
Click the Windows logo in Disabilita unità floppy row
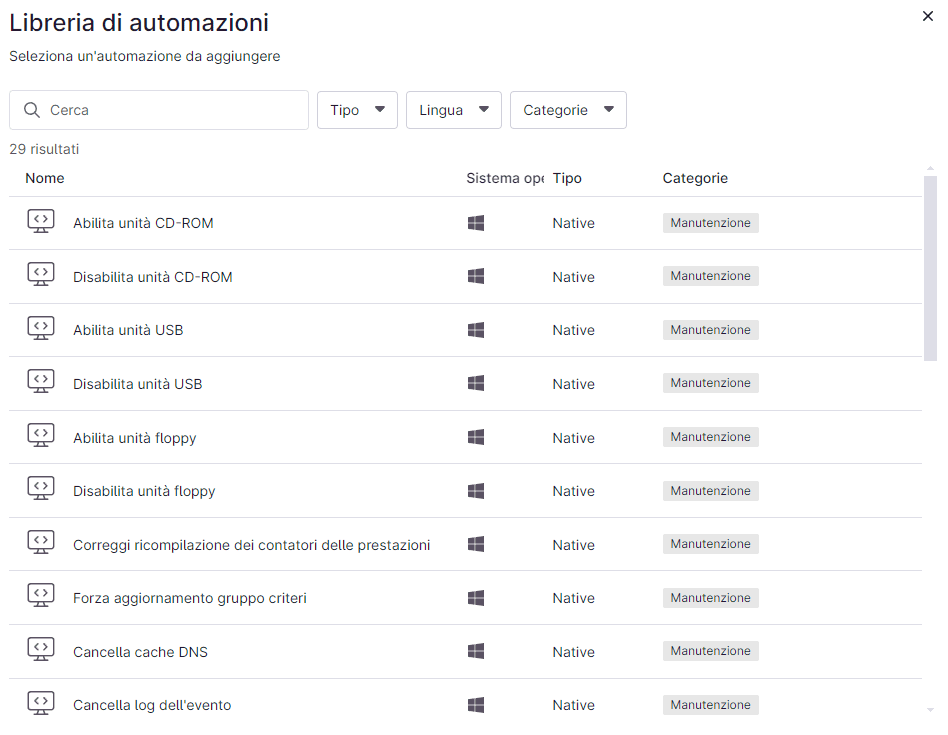click(476, 491)
